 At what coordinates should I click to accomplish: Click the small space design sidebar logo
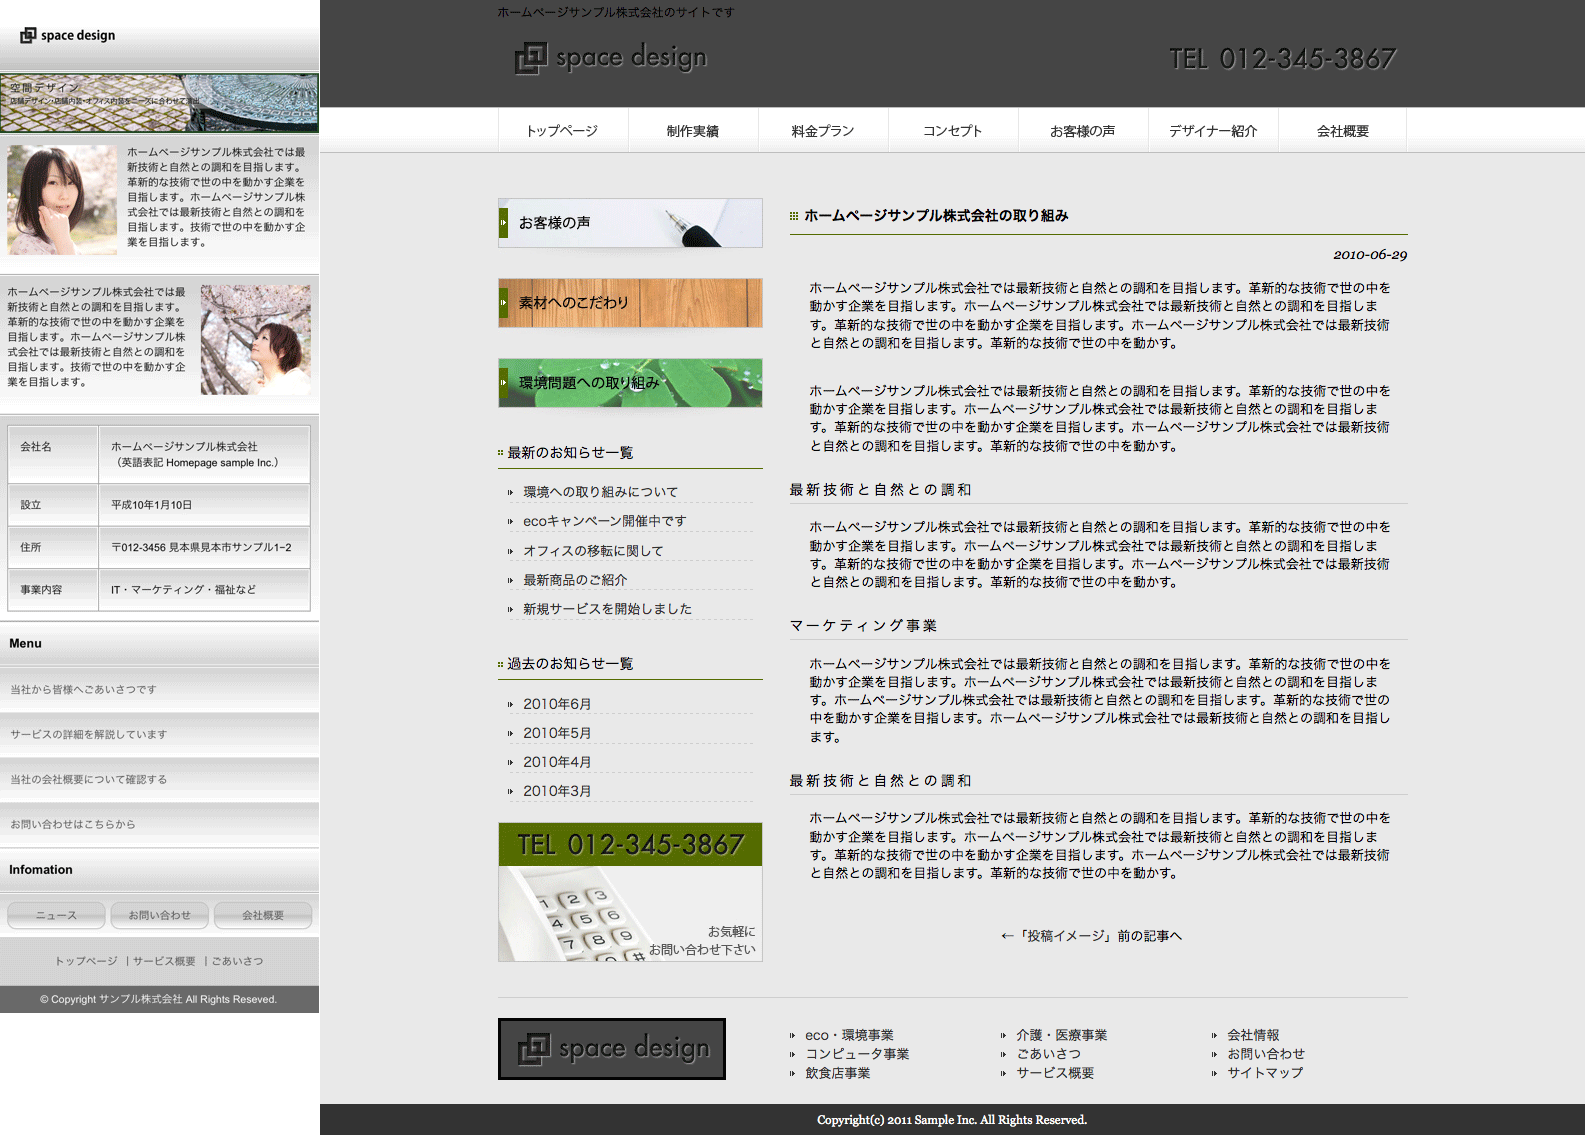click(x=68, y=36)
